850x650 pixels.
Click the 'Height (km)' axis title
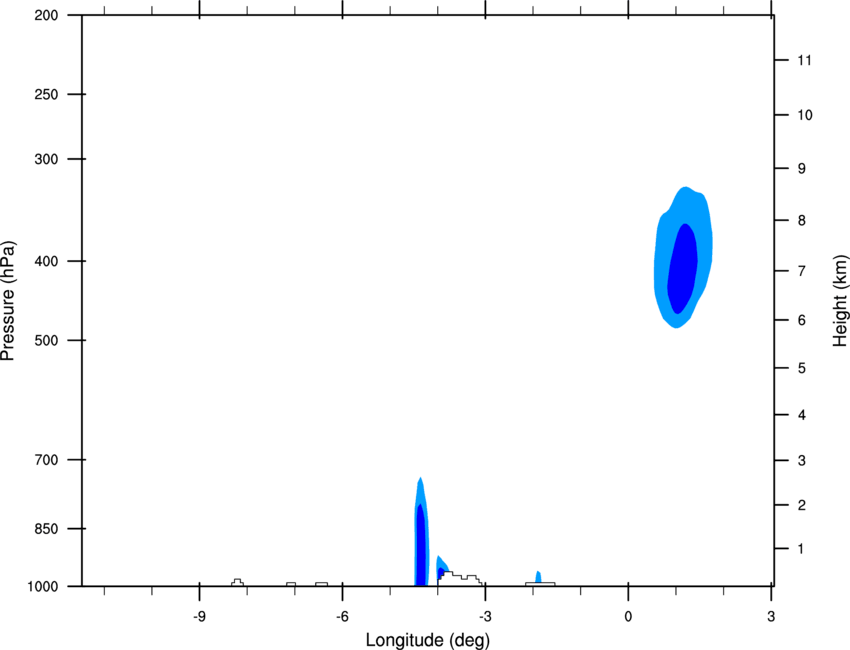(840, 300)
